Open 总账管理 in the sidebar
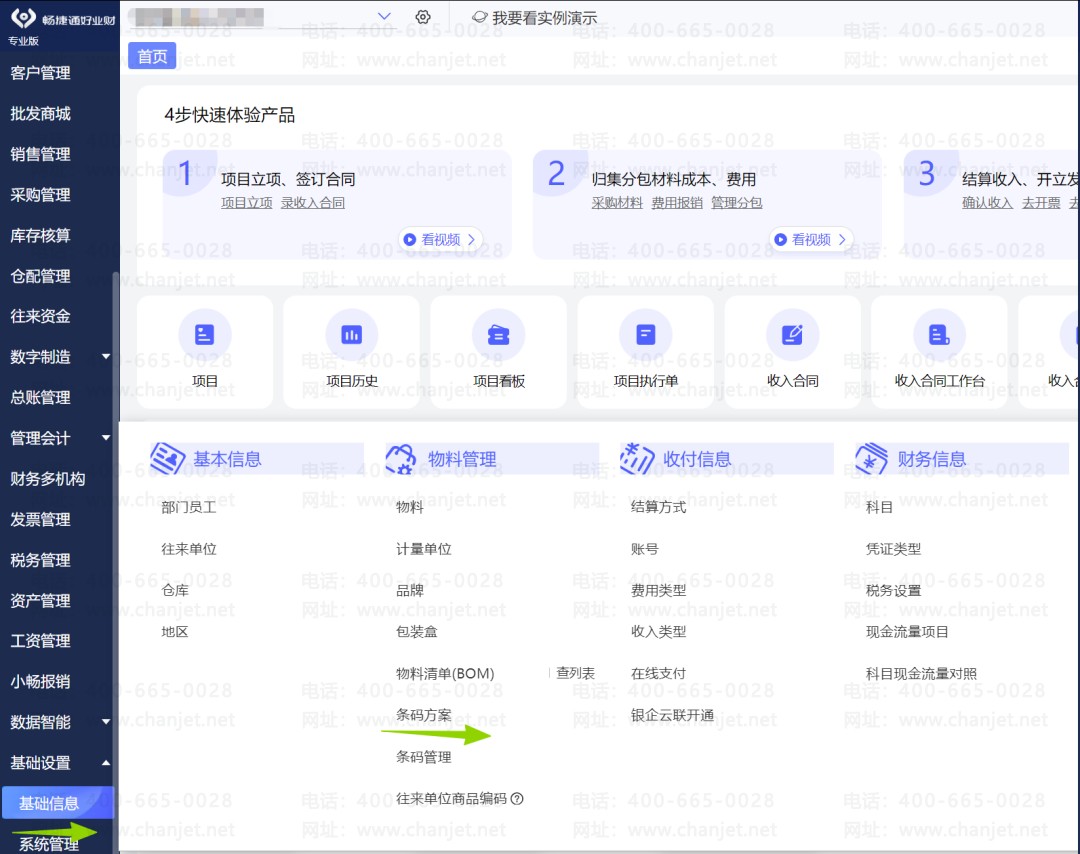This screenshot has height=854, width=1080. coord(41,397)
